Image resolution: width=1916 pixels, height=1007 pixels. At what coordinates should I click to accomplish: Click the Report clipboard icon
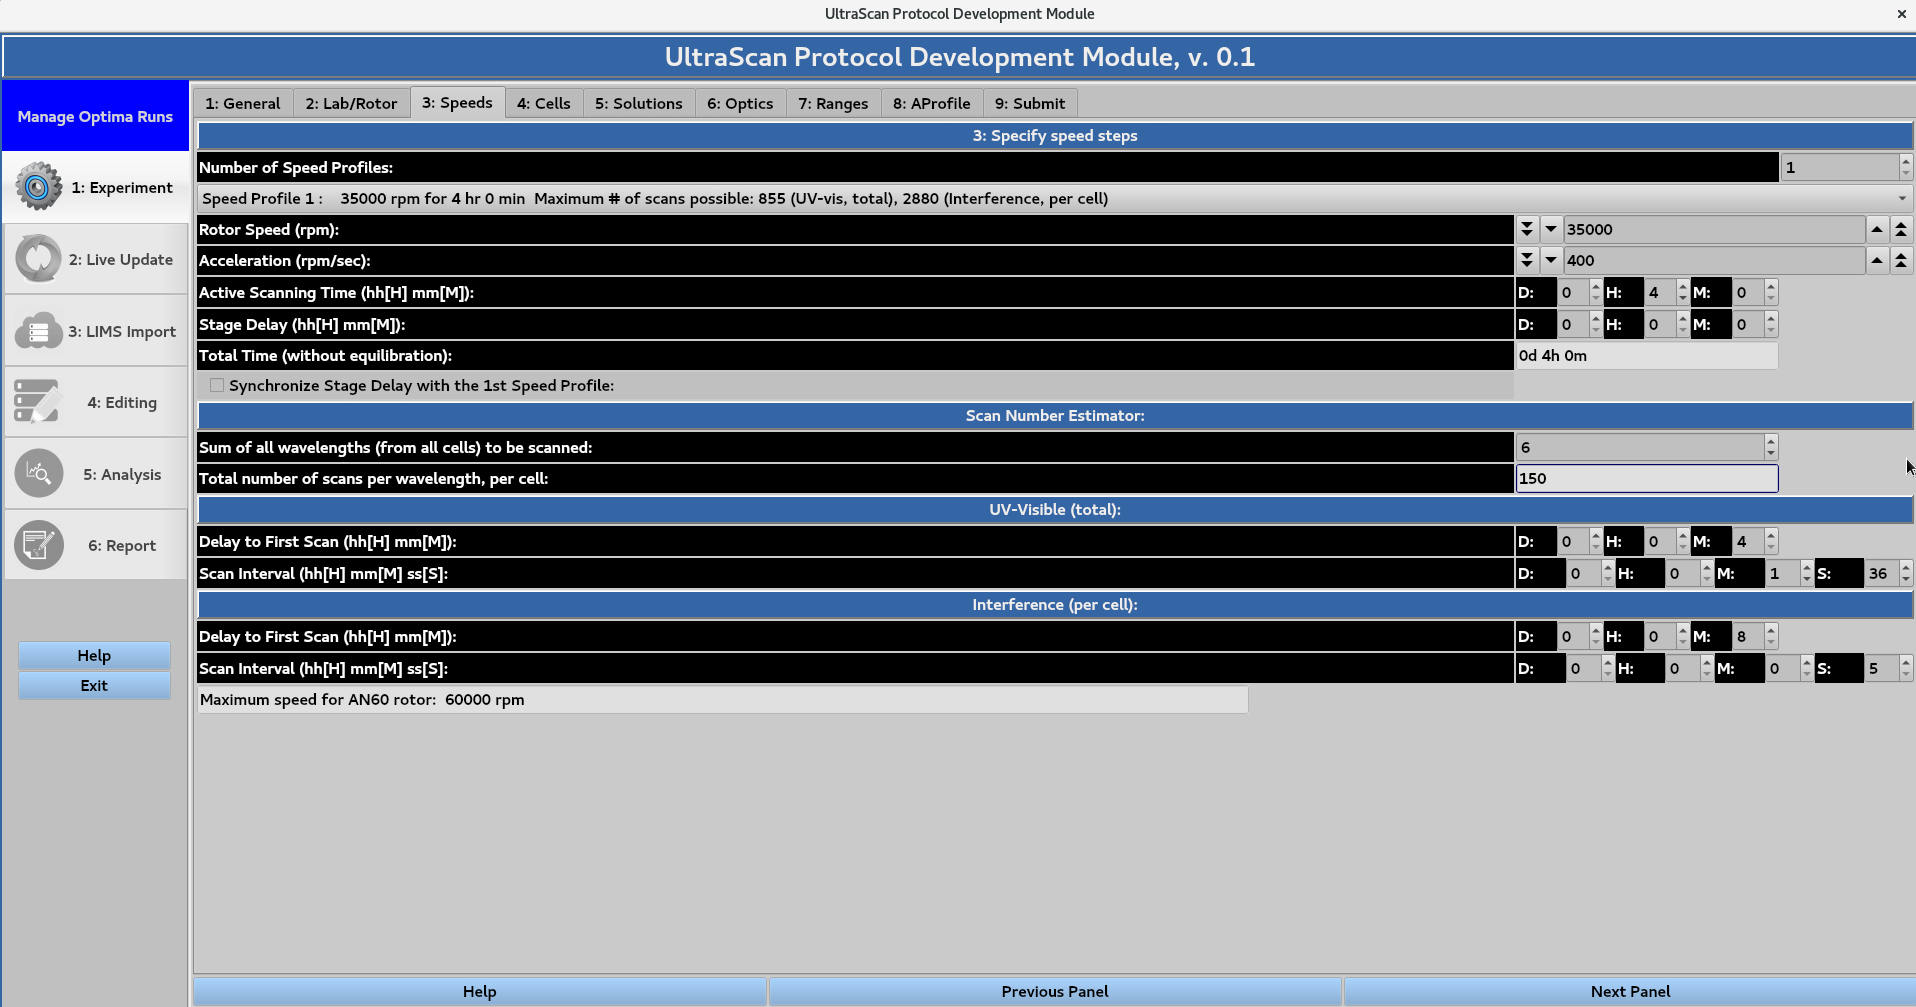coord(38,545)
